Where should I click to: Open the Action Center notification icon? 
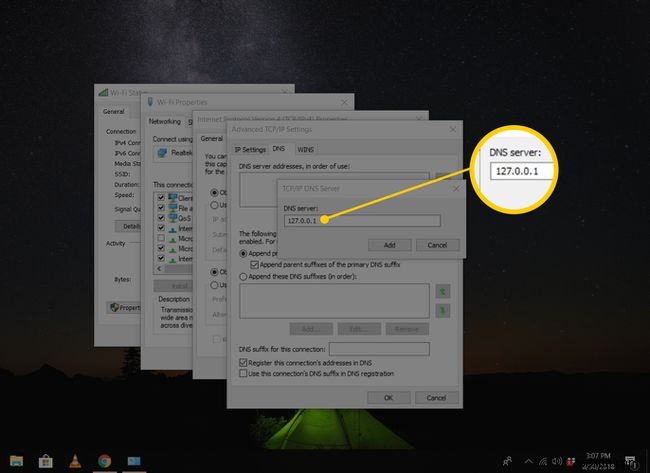coord(631,461)
